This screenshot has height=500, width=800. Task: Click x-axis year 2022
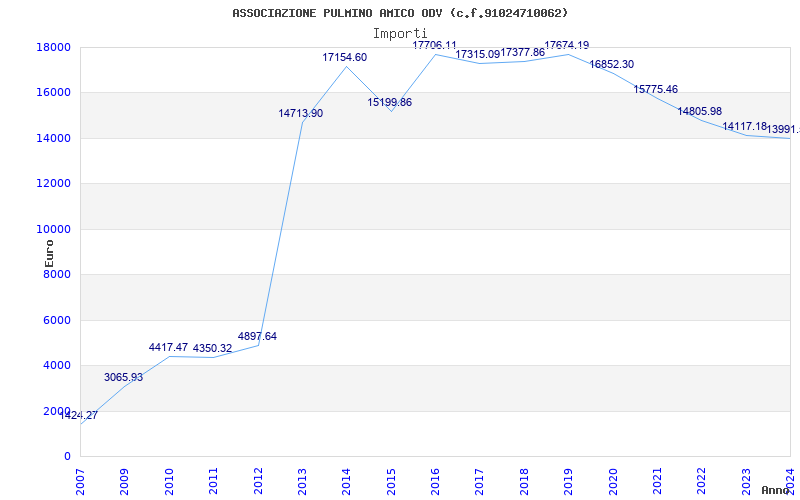[x=702, y=481]
